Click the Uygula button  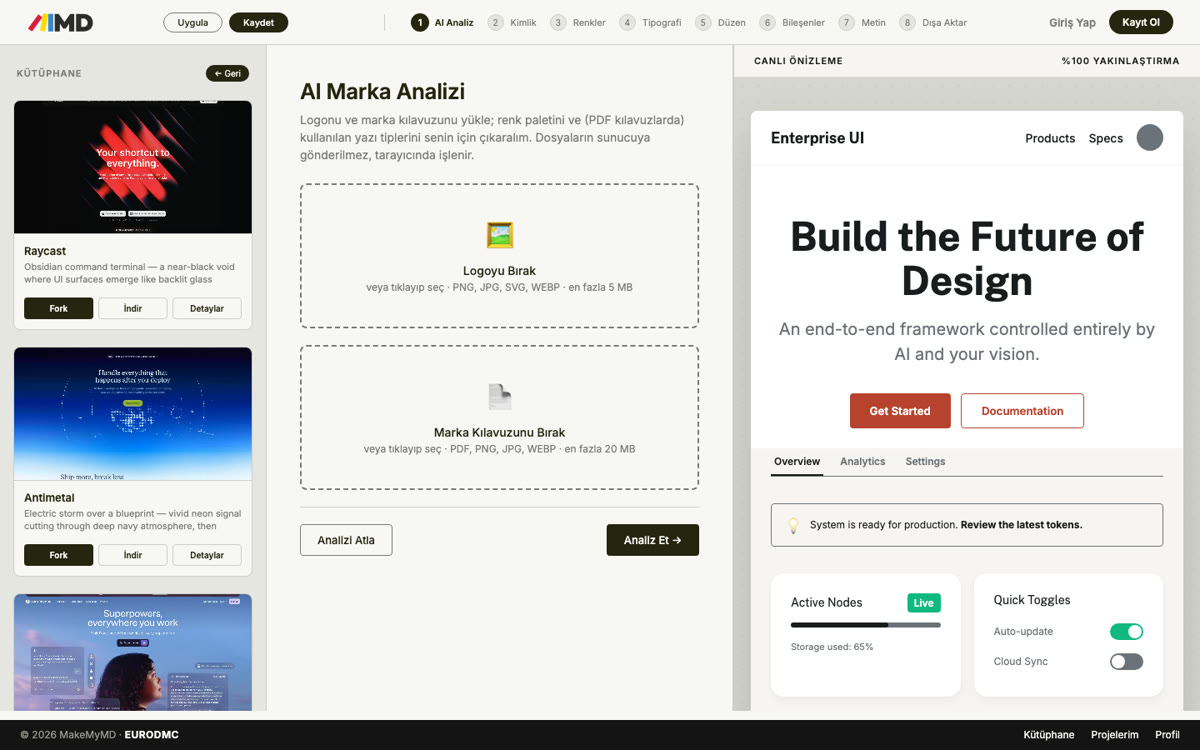pyautogui.click(x=193, y=22)
